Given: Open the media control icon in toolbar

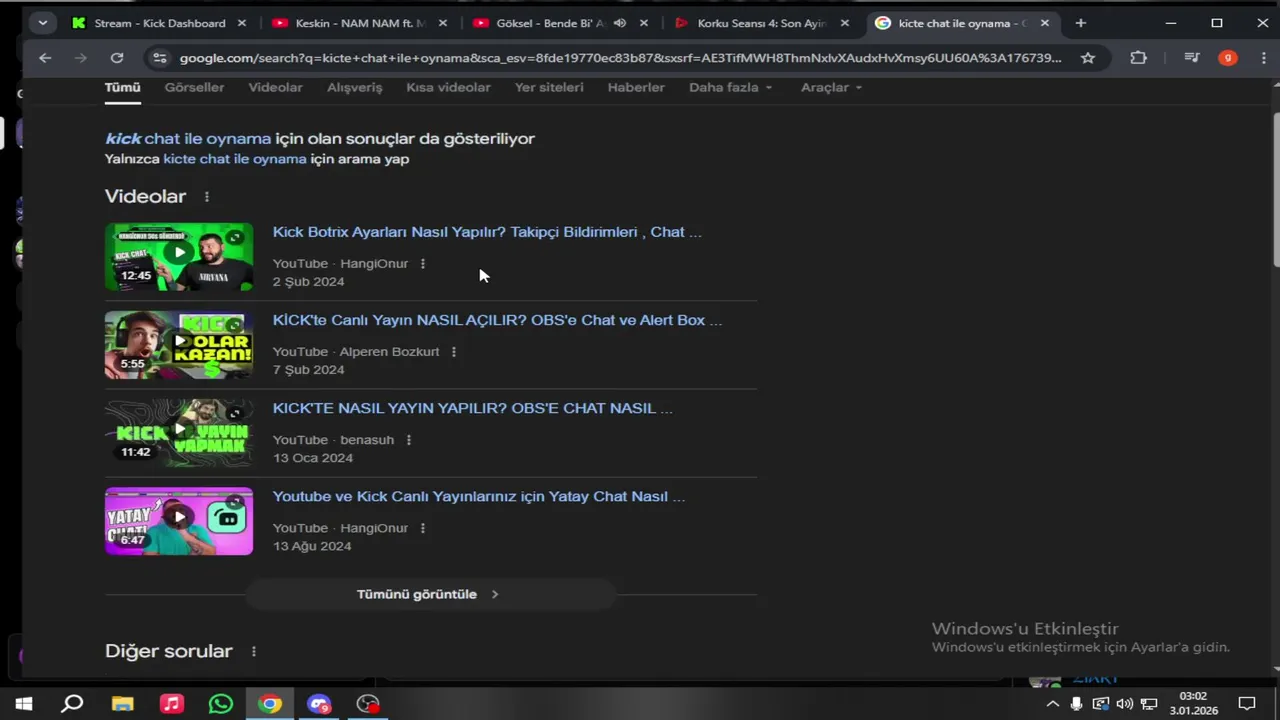Looking at the screenshot, I should [x=1191, y=58].
